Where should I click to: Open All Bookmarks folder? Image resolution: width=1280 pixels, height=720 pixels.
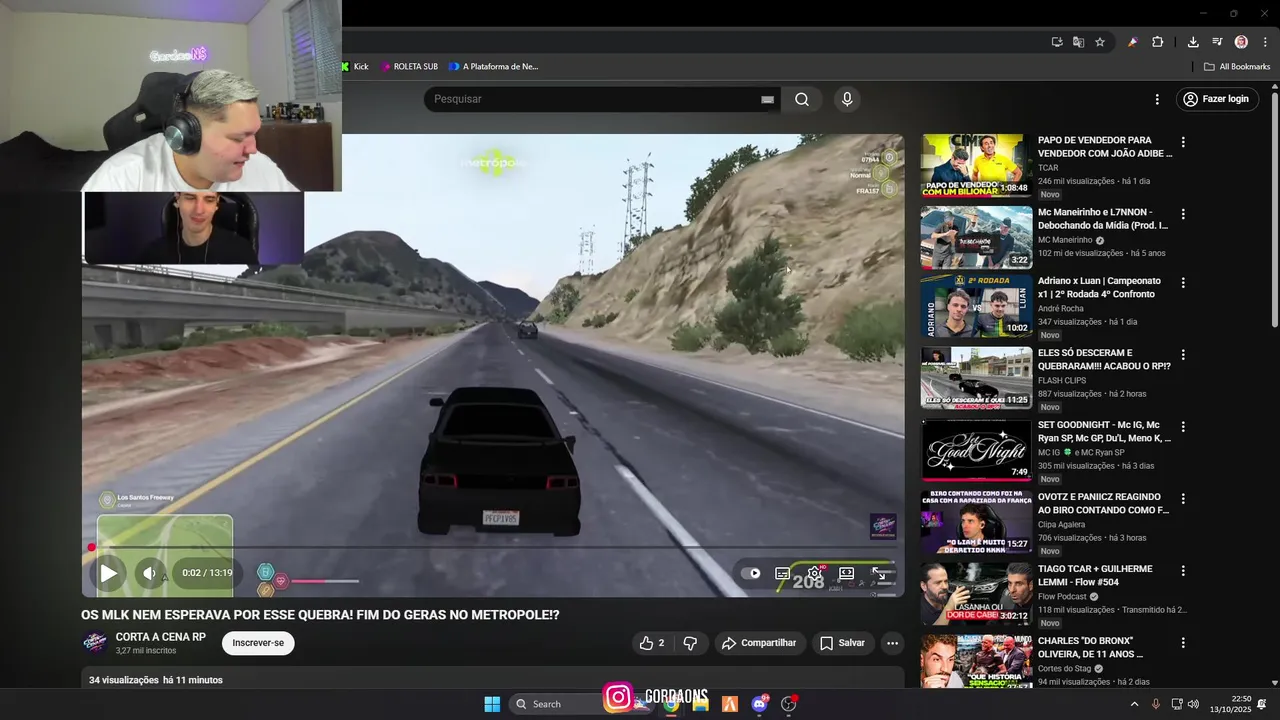[1237, 67]
